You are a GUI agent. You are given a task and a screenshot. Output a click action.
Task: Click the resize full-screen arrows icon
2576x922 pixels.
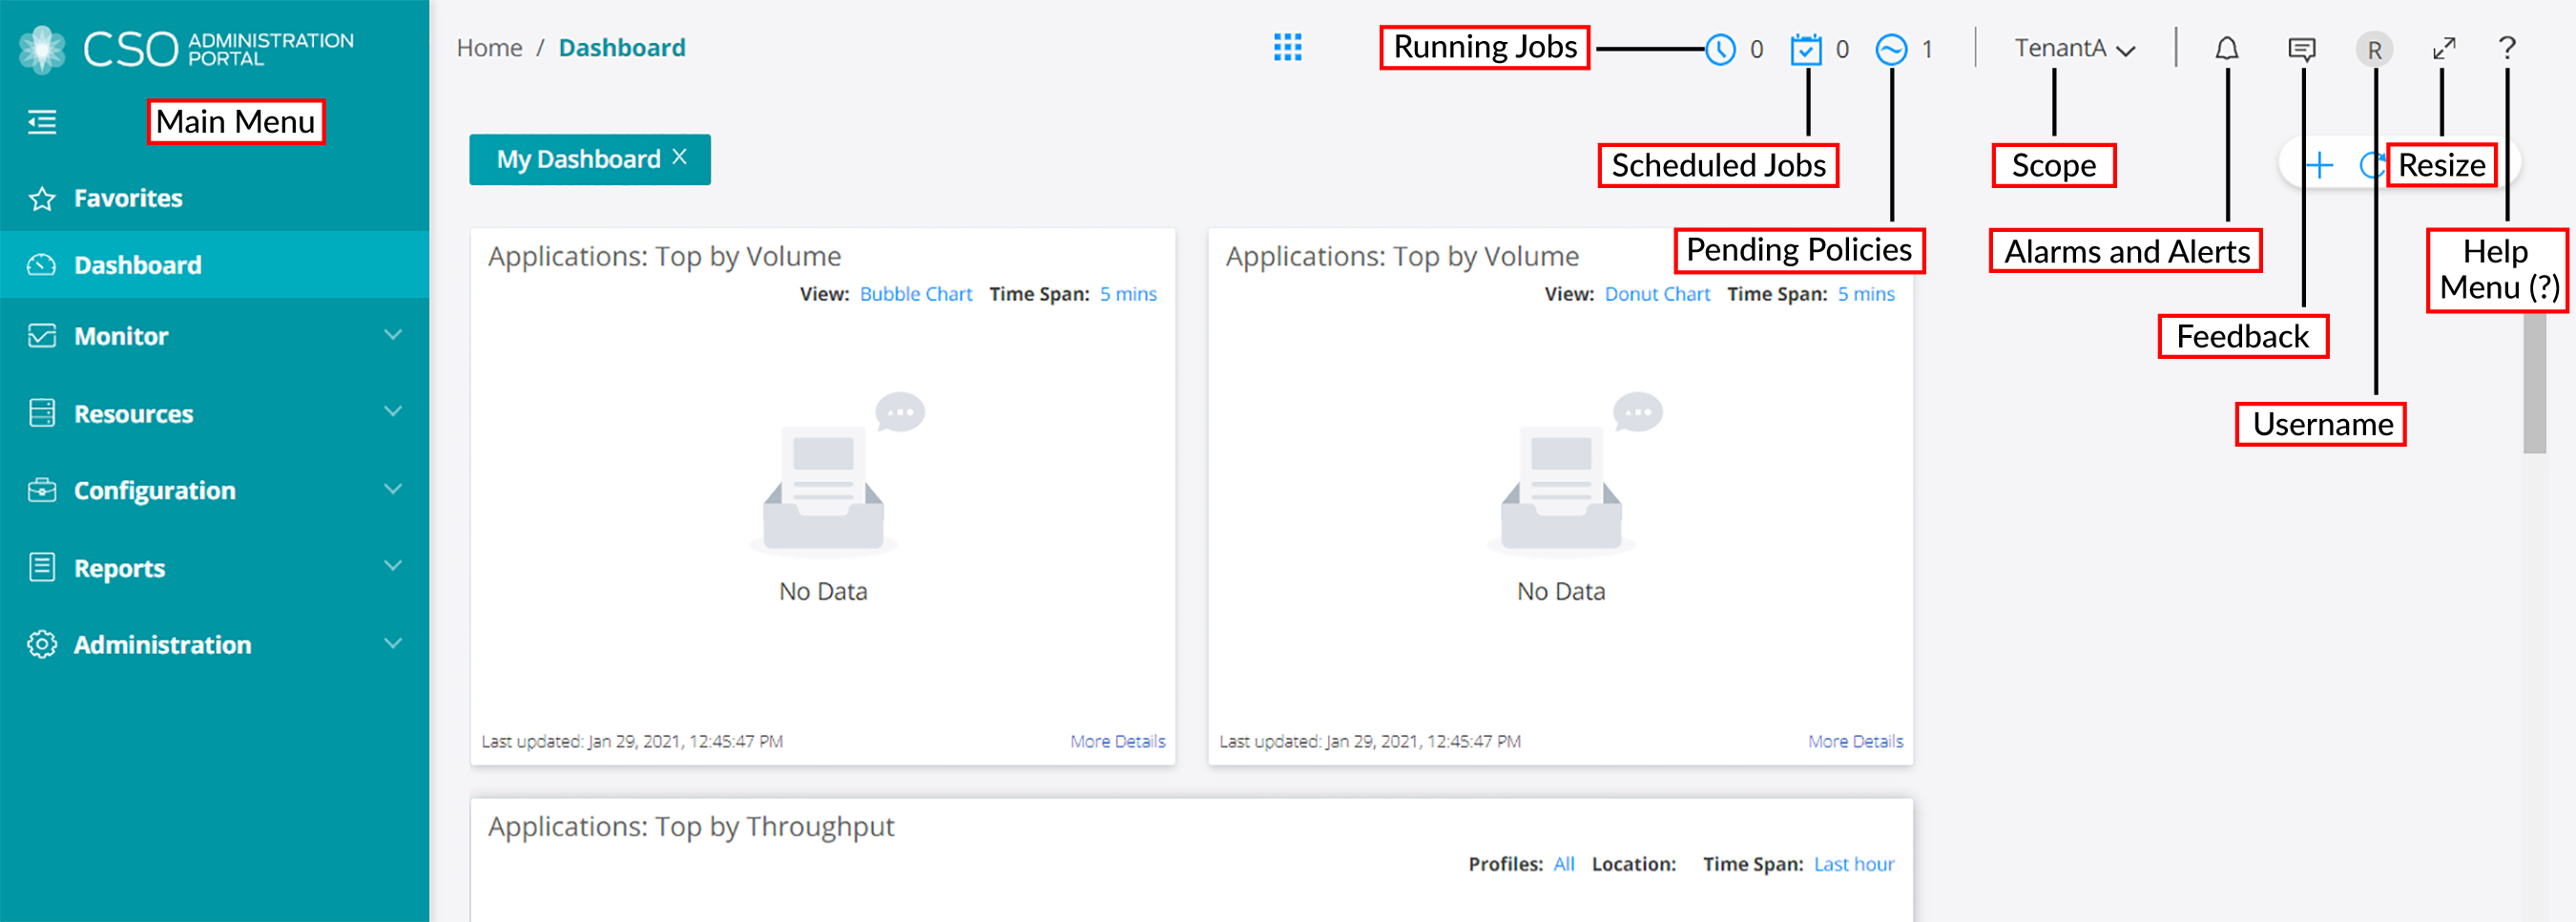click(2443, 48)
